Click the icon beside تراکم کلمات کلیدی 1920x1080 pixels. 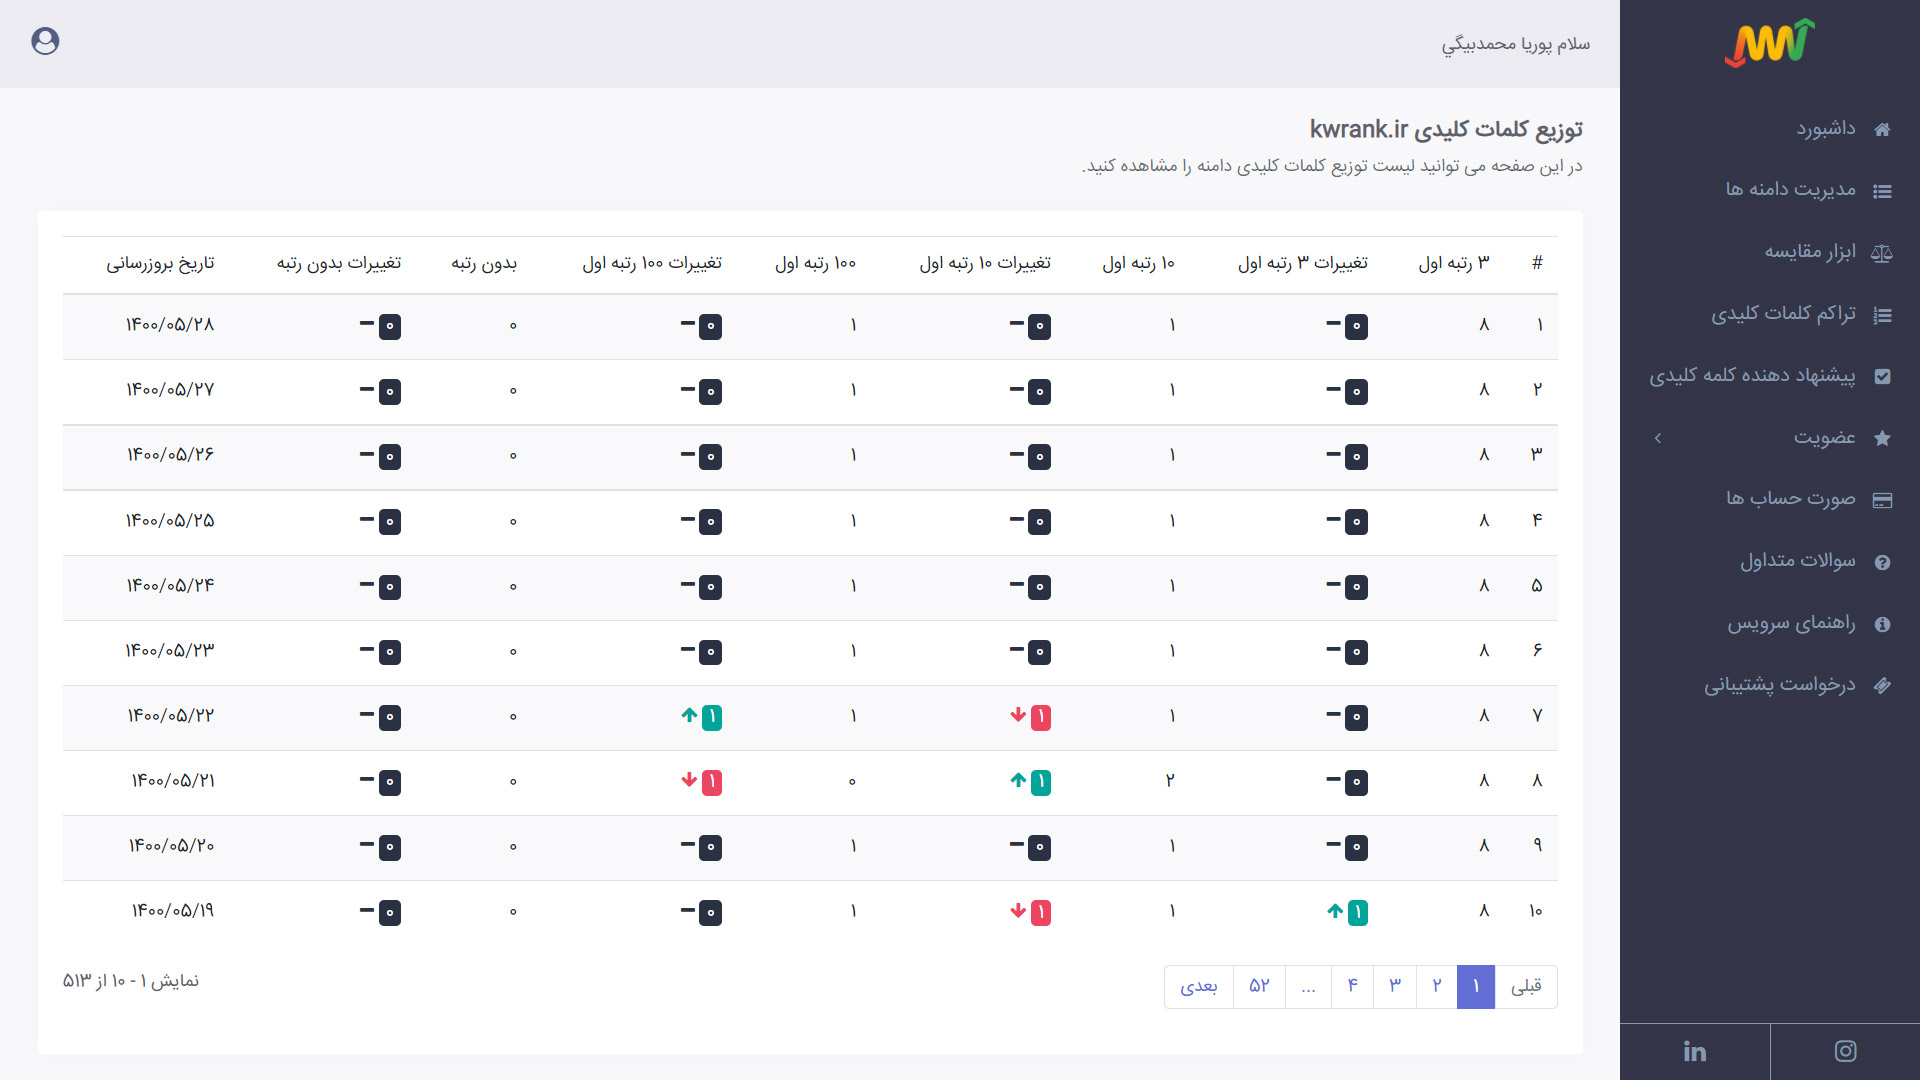point(1882,315)
